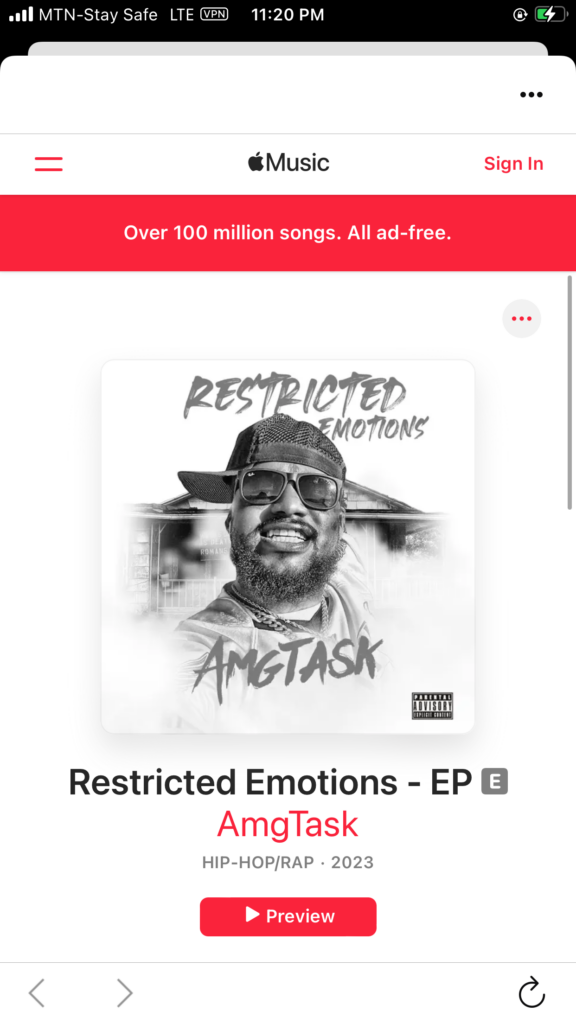Open the red three-dot album options
The width and height of the screenshot is (576, 1024).
click(x=521, y=319)
